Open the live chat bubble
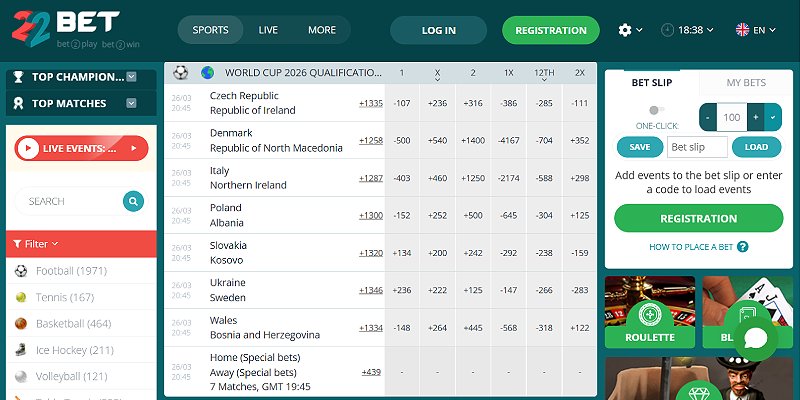The width and height of the screenshot is (800, 400). [756, 338]
